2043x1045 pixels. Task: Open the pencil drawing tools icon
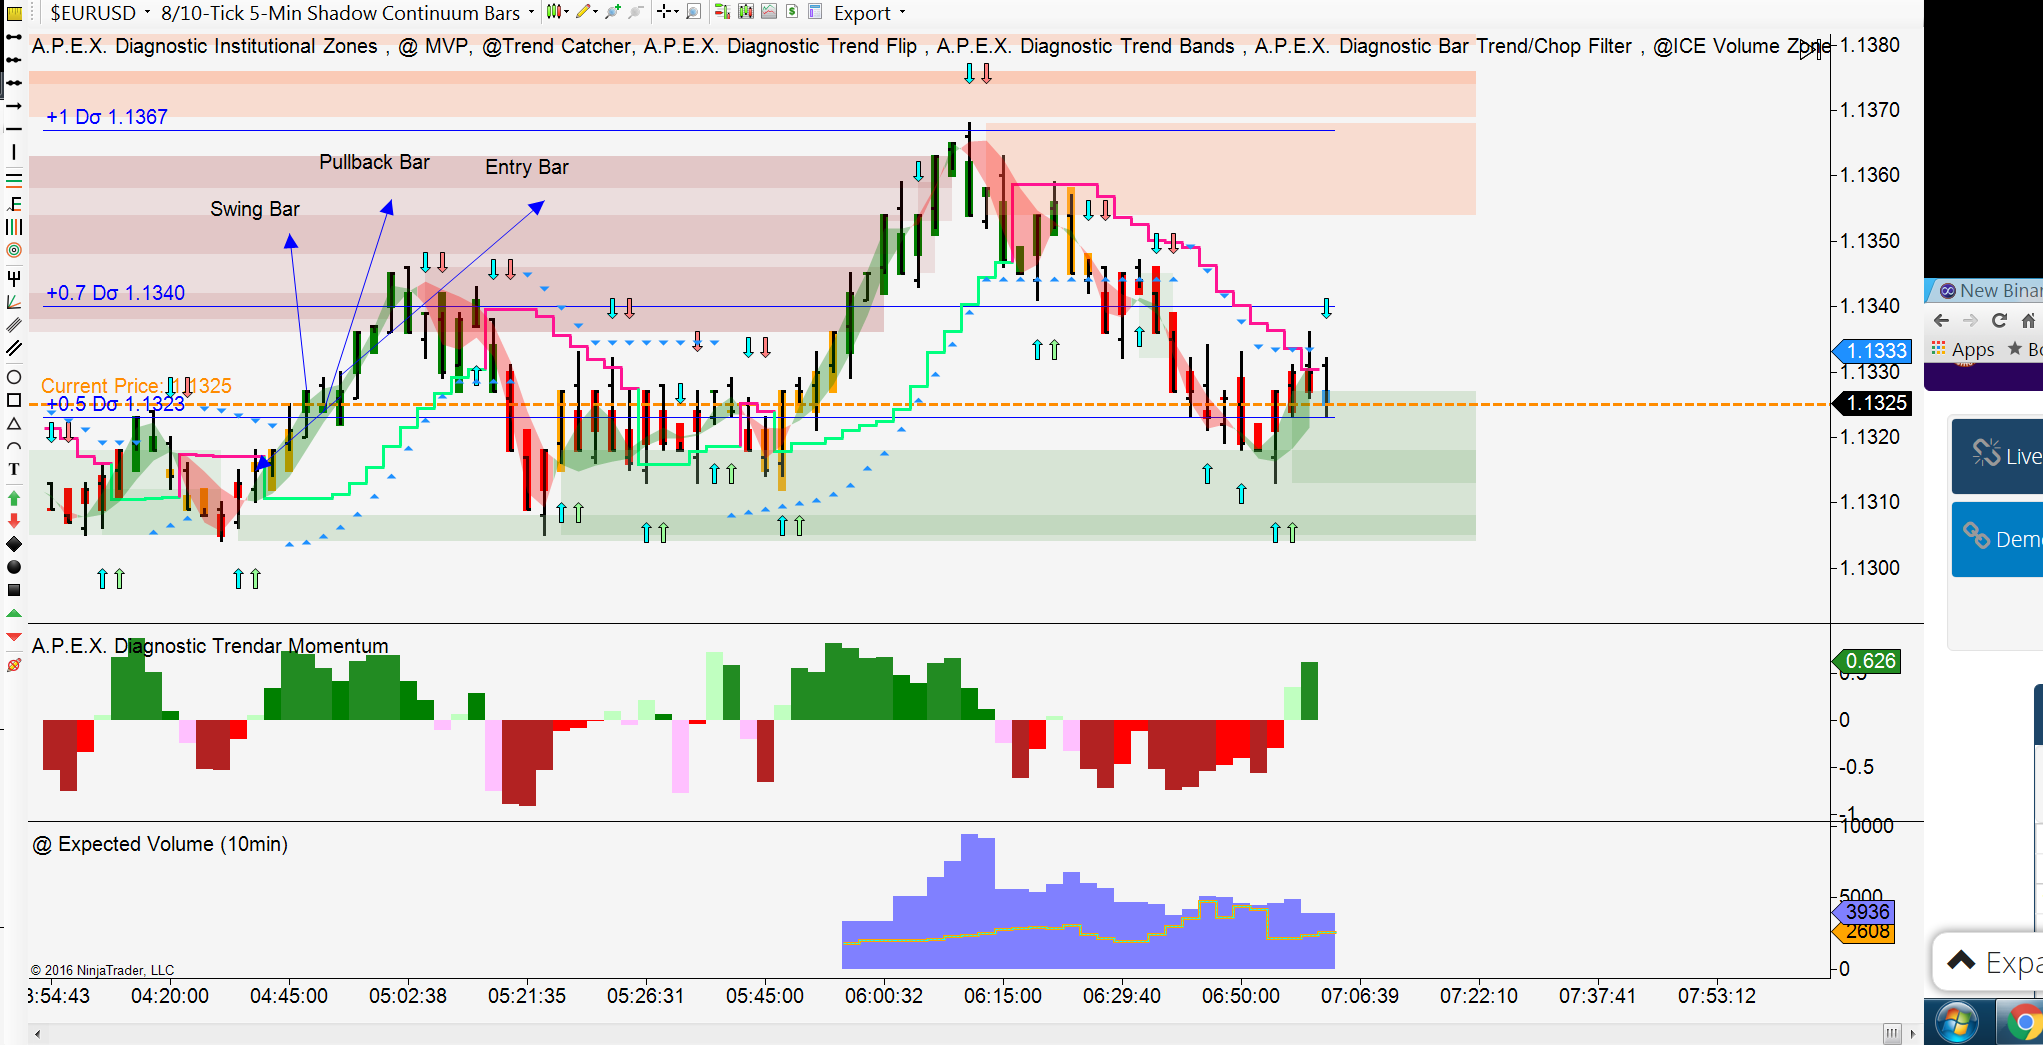point(583,12)
